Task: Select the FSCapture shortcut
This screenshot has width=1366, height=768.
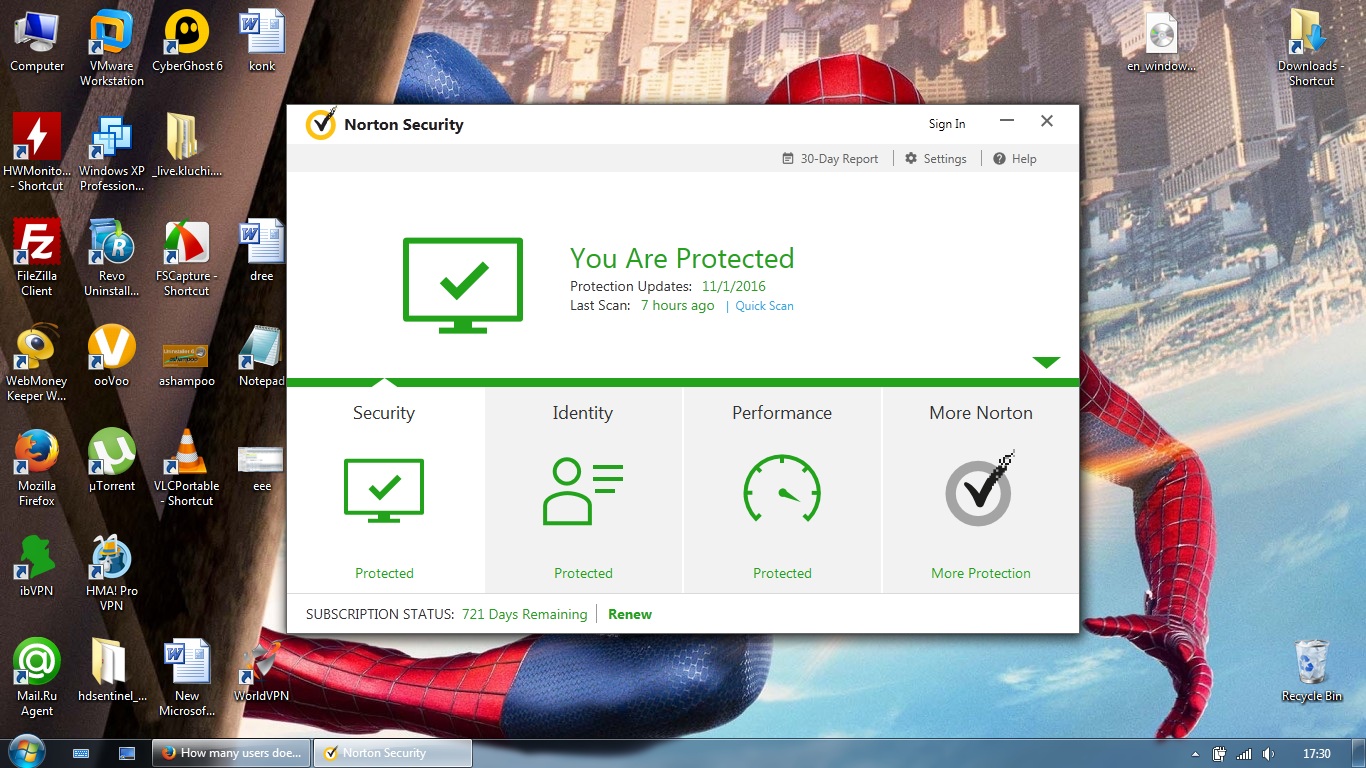Action: 187,258
